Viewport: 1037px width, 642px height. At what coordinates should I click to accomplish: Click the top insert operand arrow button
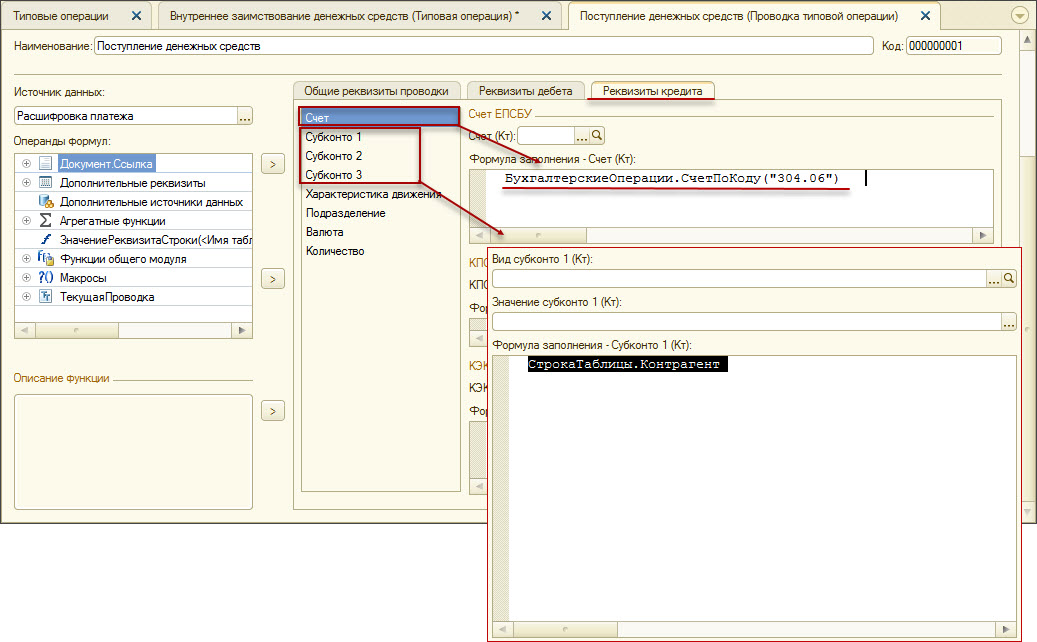pyautogui.click(x=272, y=164)
